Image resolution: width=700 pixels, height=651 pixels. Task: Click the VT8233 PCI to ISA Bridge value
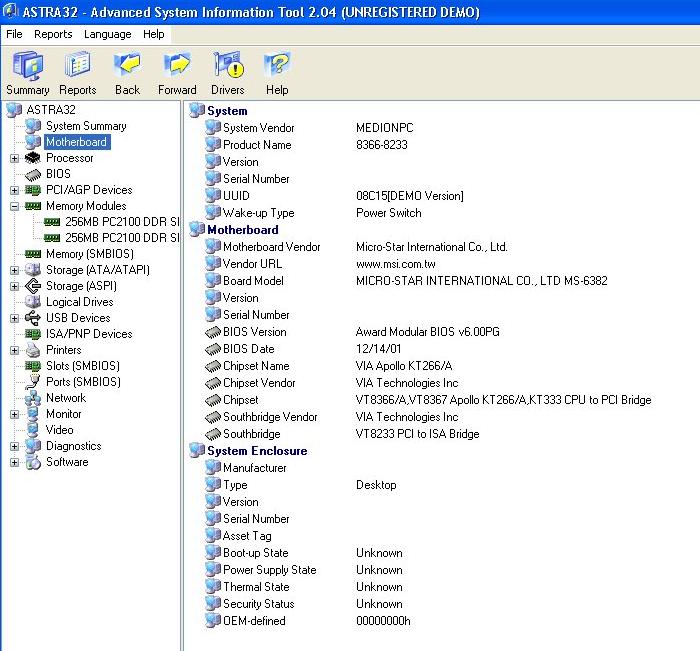[417, 434]
